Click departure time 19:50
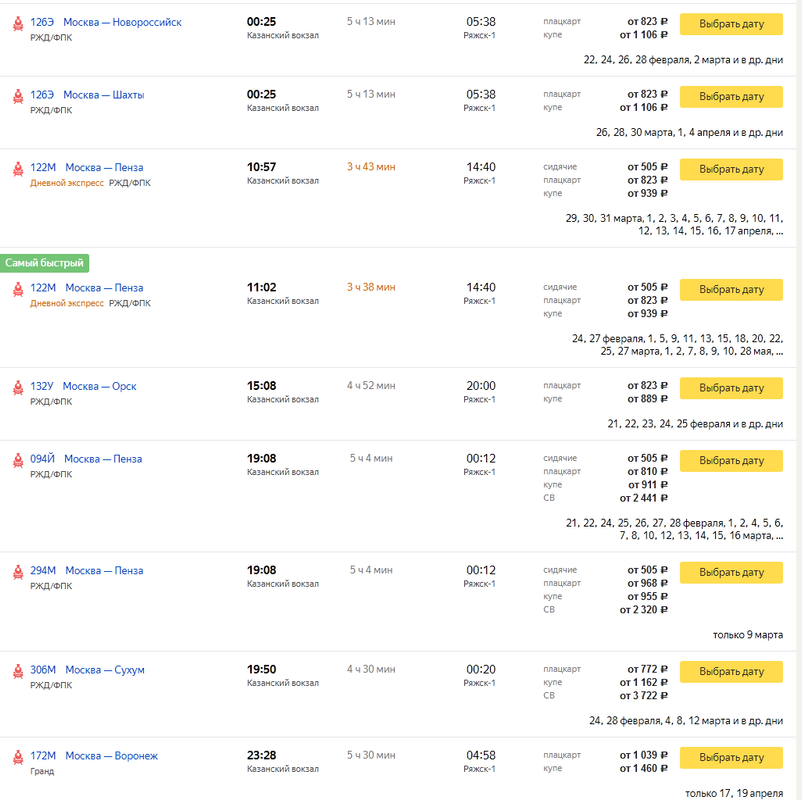 click(261, 669)
